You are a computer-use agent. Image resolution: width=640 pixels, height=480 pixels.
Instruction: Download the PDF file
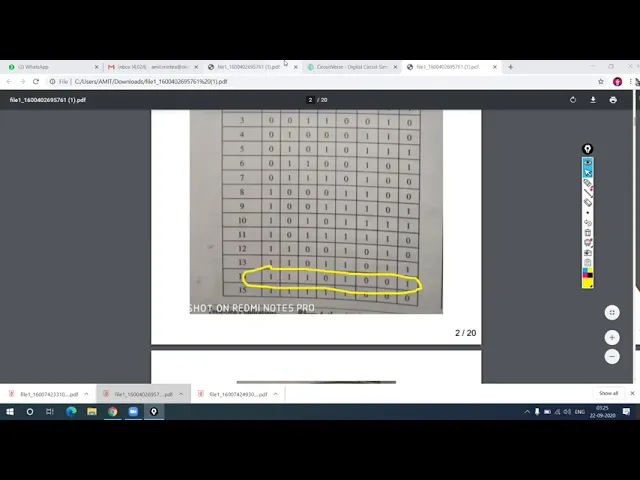593,100
